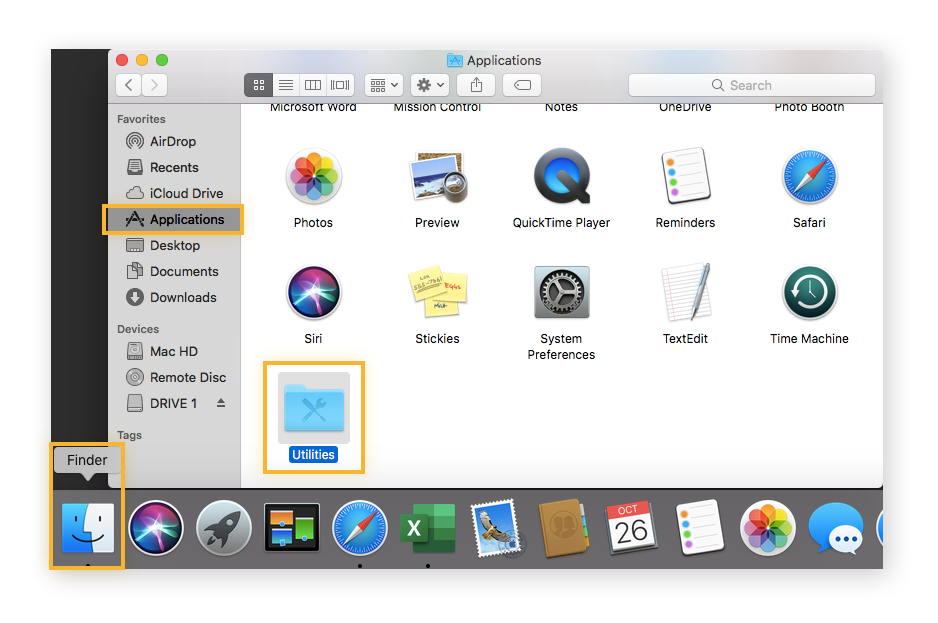Select the Stickies app icon

(x=437, y=292)
